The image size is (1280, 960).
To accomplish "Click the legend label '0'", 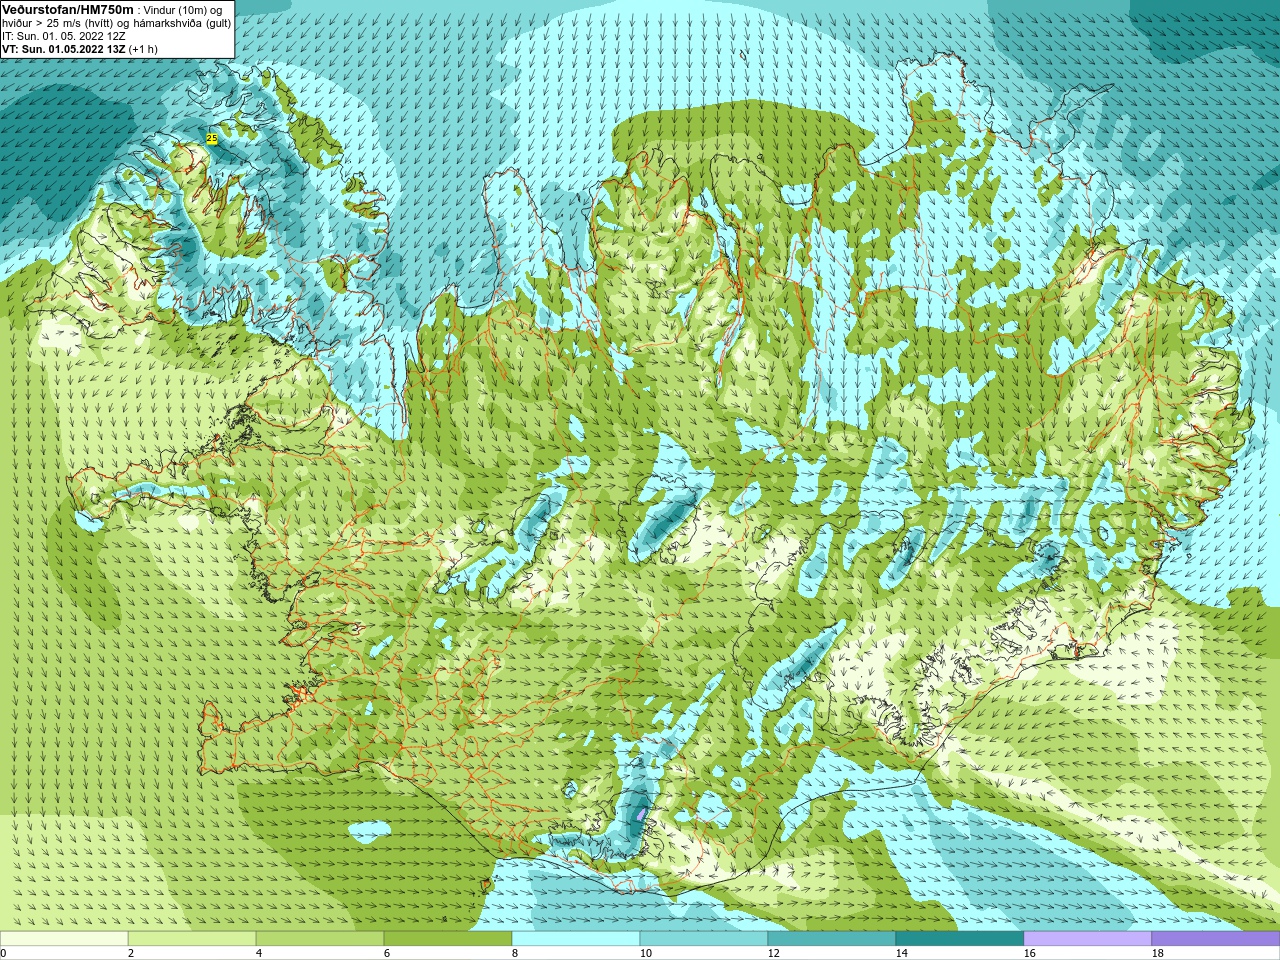I will 3,953.
